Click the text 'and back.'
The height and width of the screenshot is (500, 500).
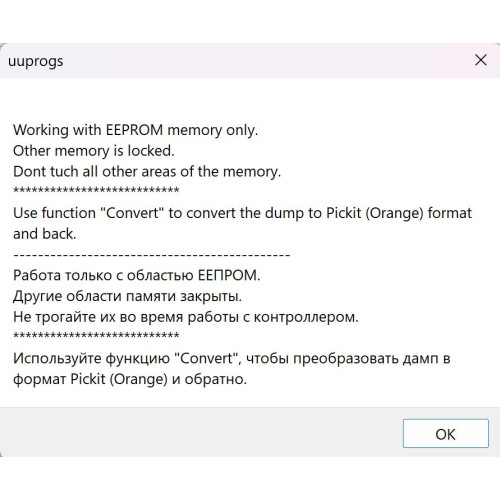[x=45, y=234]
